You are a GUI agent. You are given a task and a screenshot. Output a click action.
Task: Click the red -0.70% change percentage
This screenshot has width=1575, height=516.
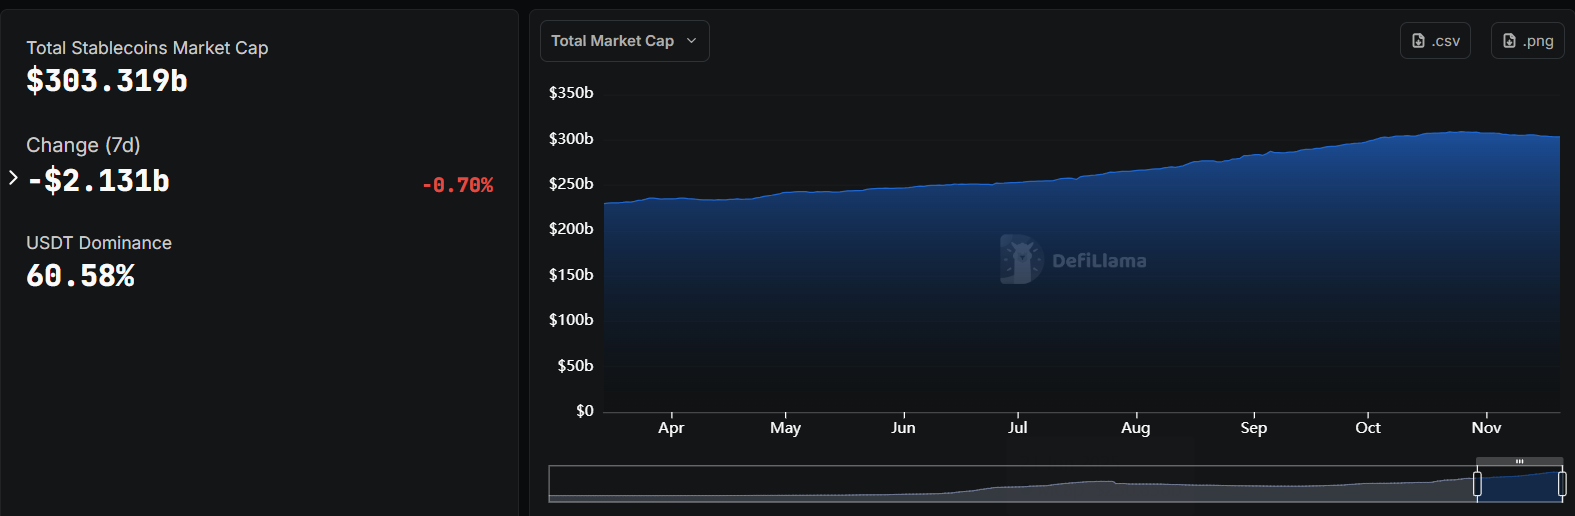[x=457, y=185]
